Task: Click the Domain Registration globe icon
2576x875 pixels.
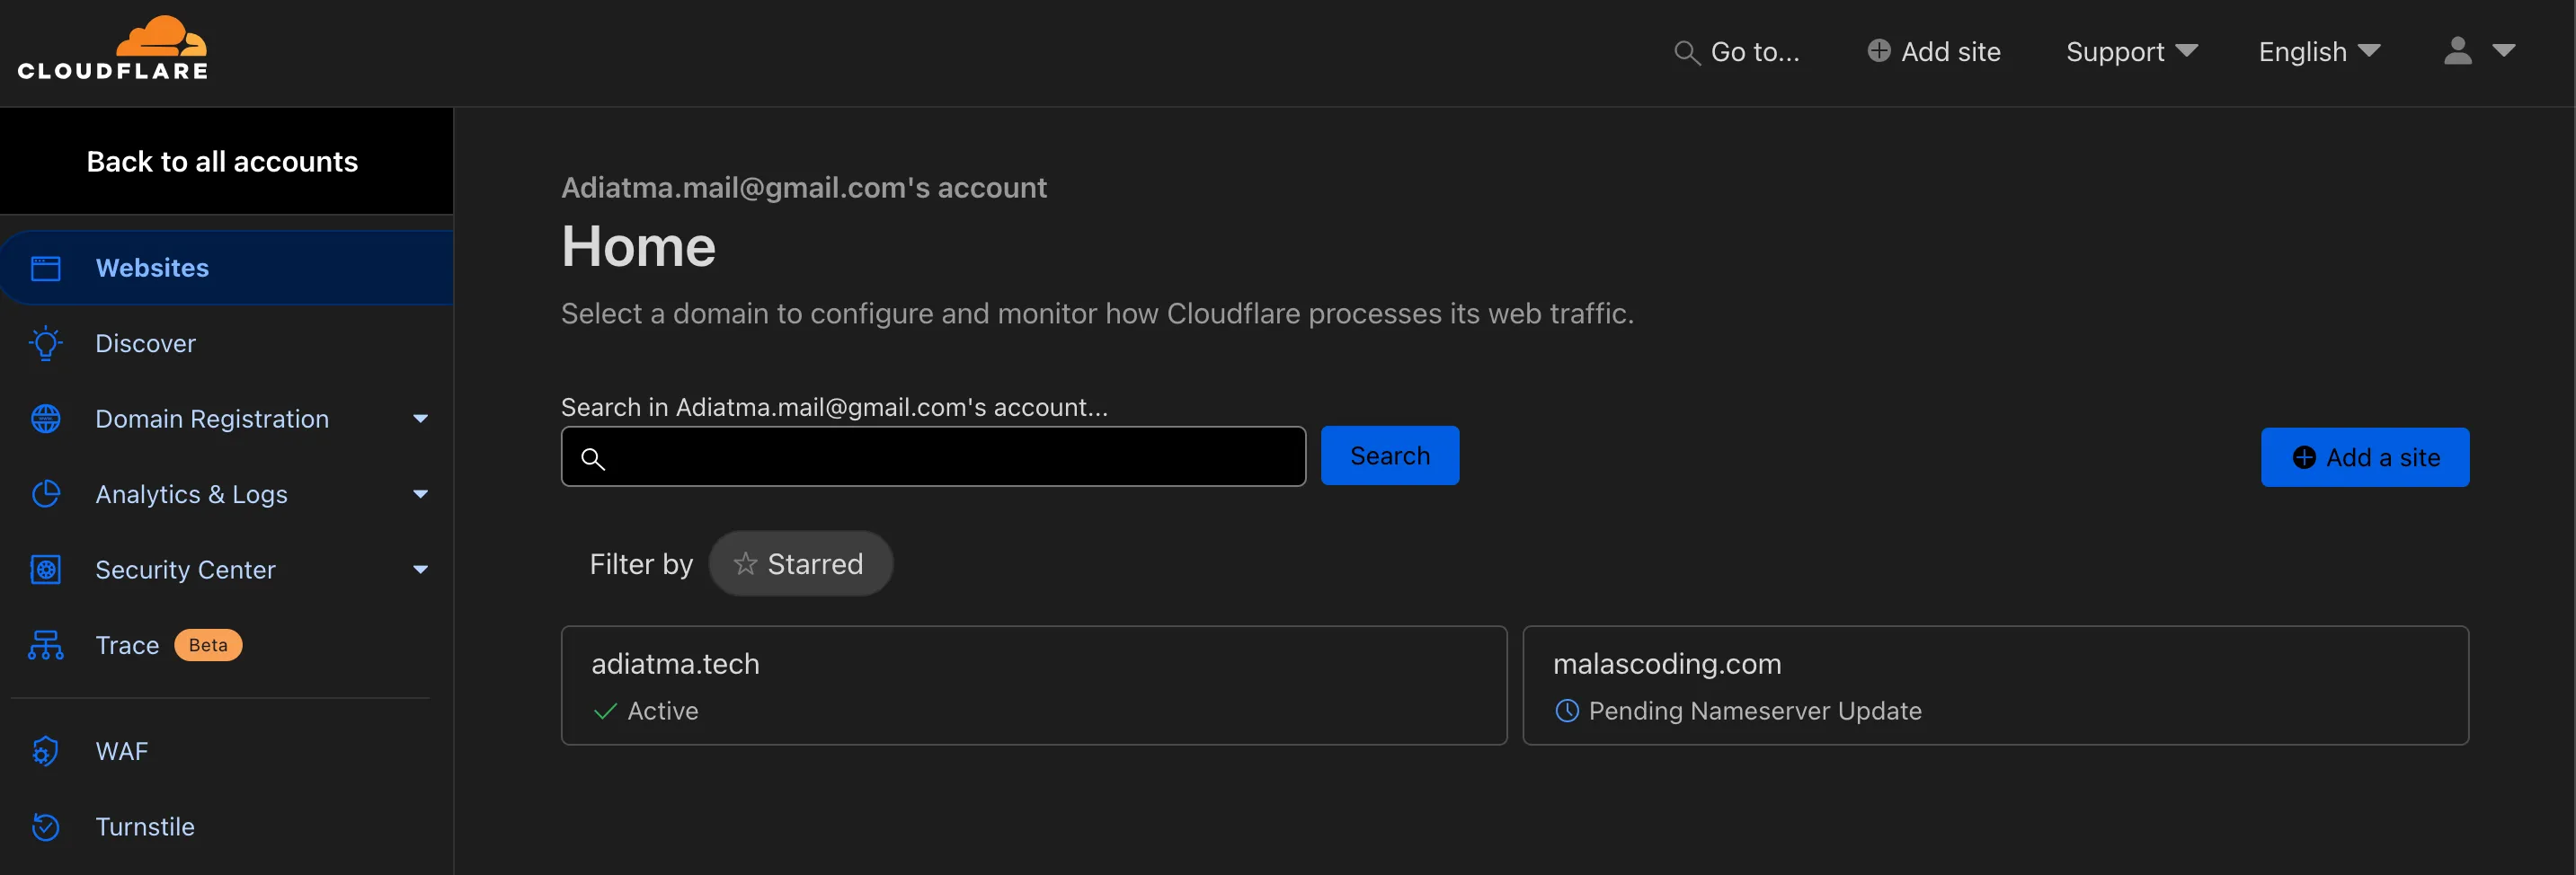Action: click(46, 419)
